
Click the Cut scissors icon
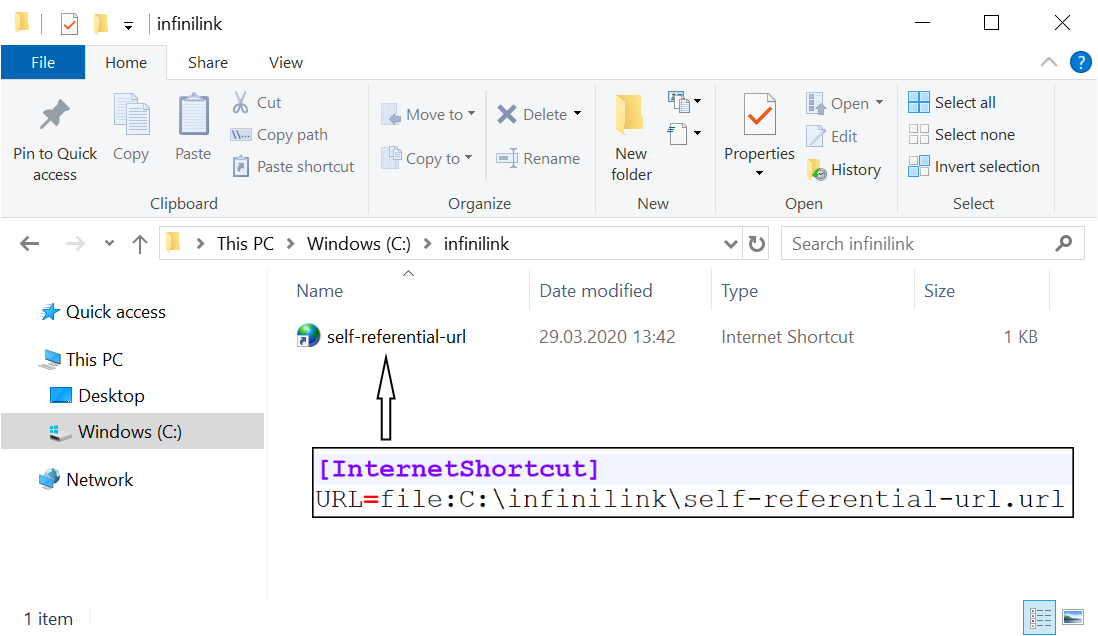[x=241, y=102]
